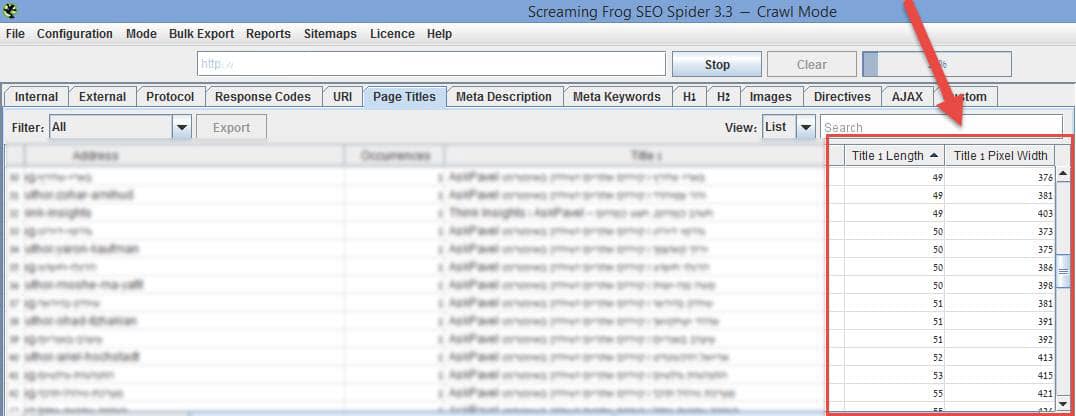The height and width of the screenshot is (416, 1076).
Task: Switch to the URI tab
Action: (342, 97)
